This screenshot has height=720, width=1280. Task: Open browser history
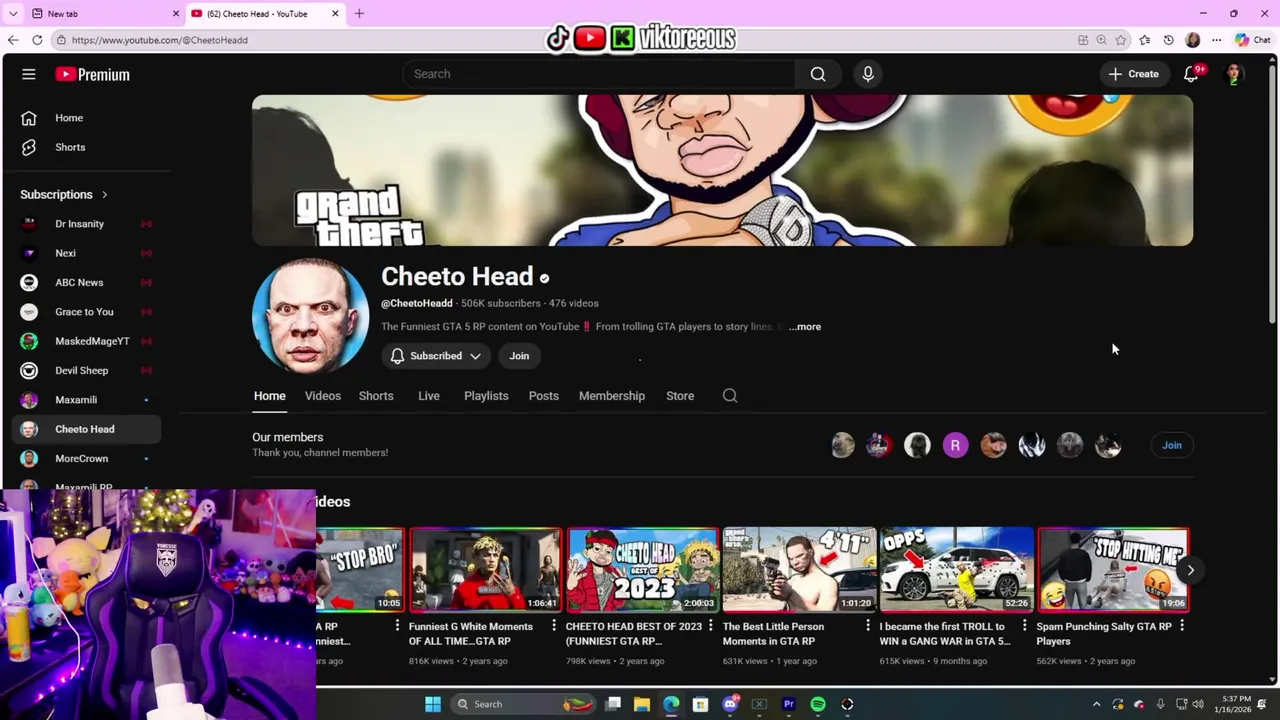pos(1168,40)
